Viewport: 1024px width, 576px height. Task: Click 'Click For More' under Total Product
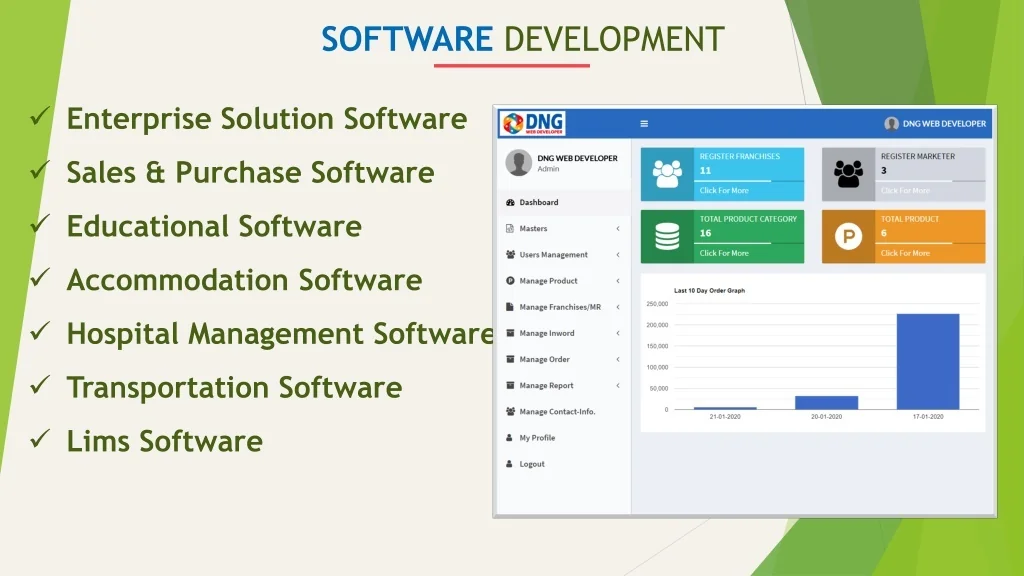click(905, 254)
